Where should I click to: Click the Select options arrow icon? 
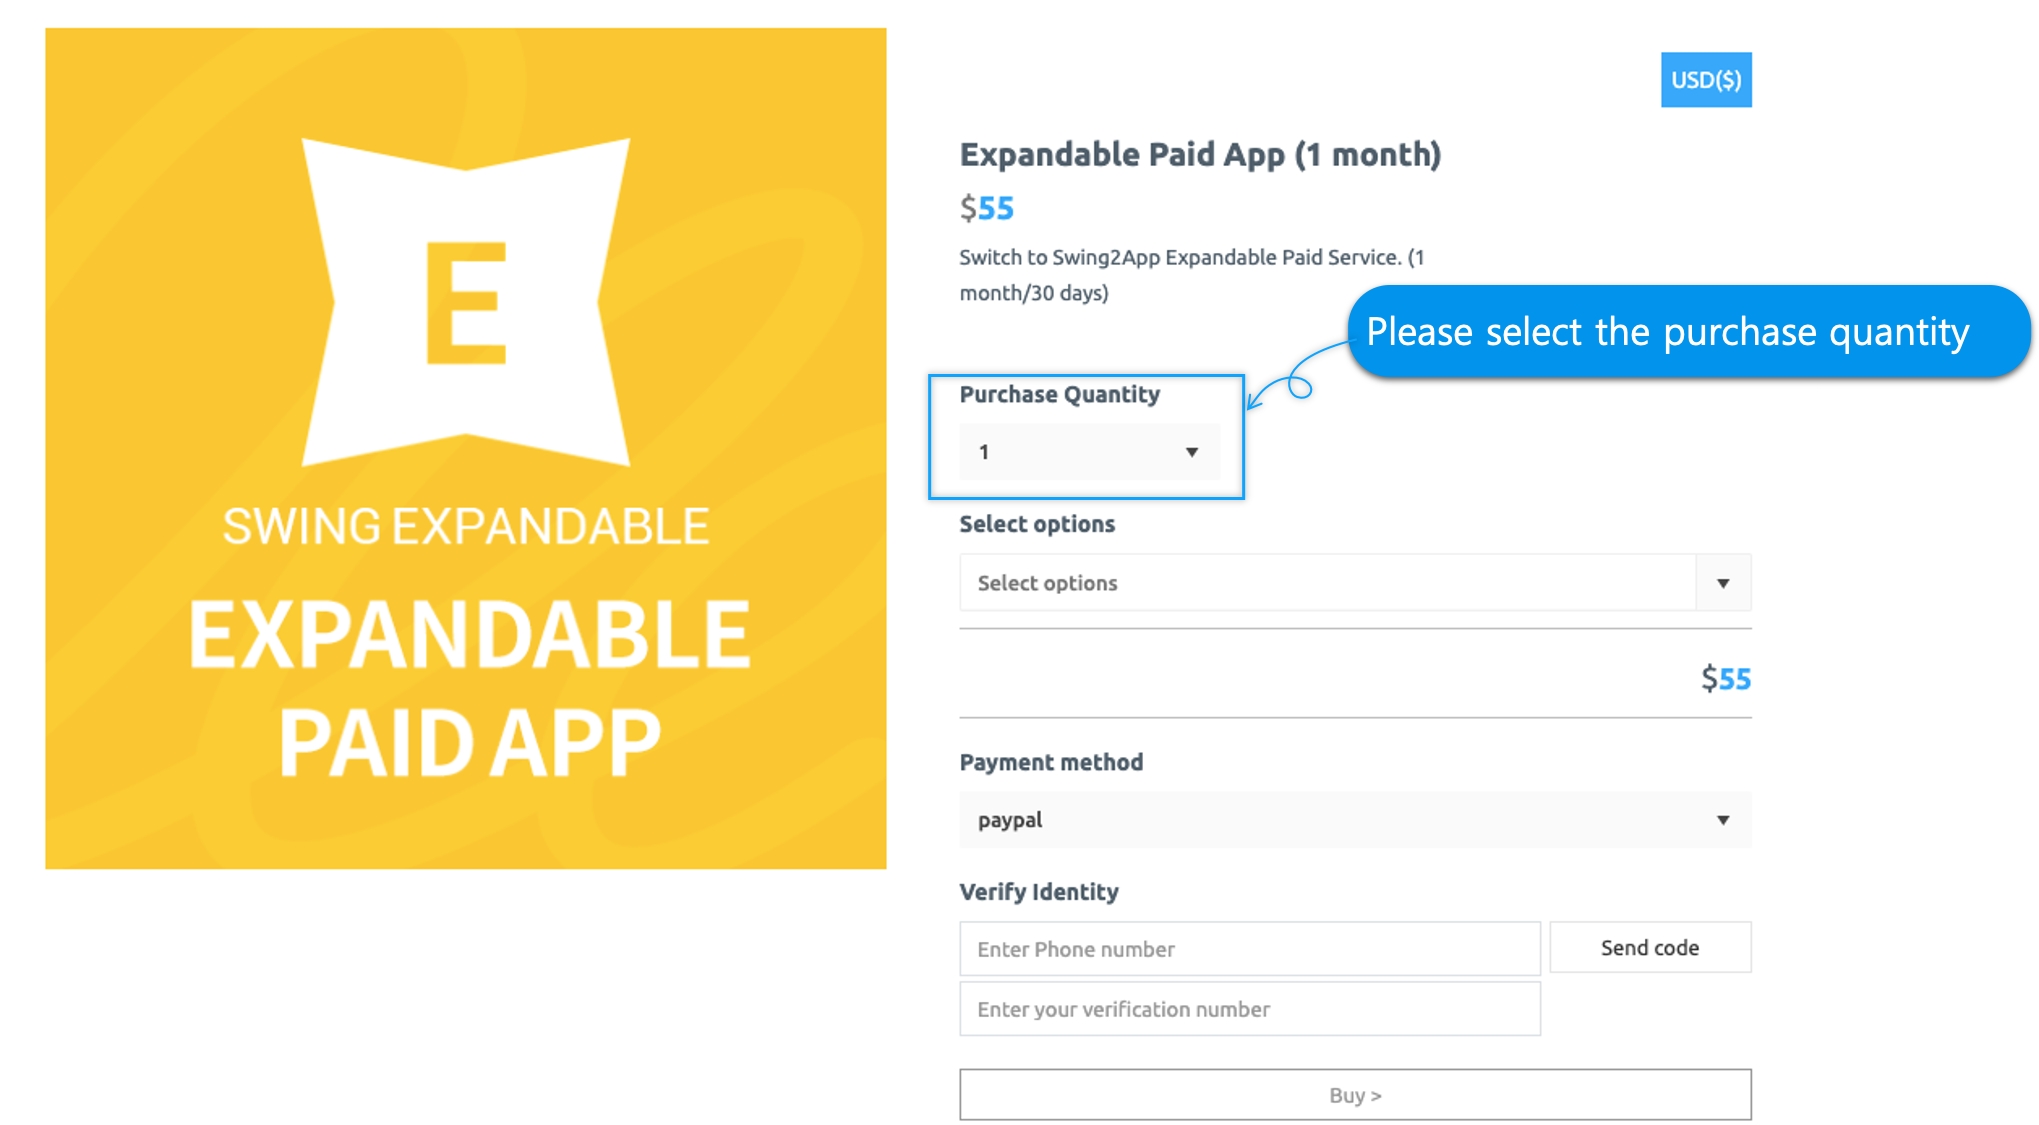coord(1723,583)
